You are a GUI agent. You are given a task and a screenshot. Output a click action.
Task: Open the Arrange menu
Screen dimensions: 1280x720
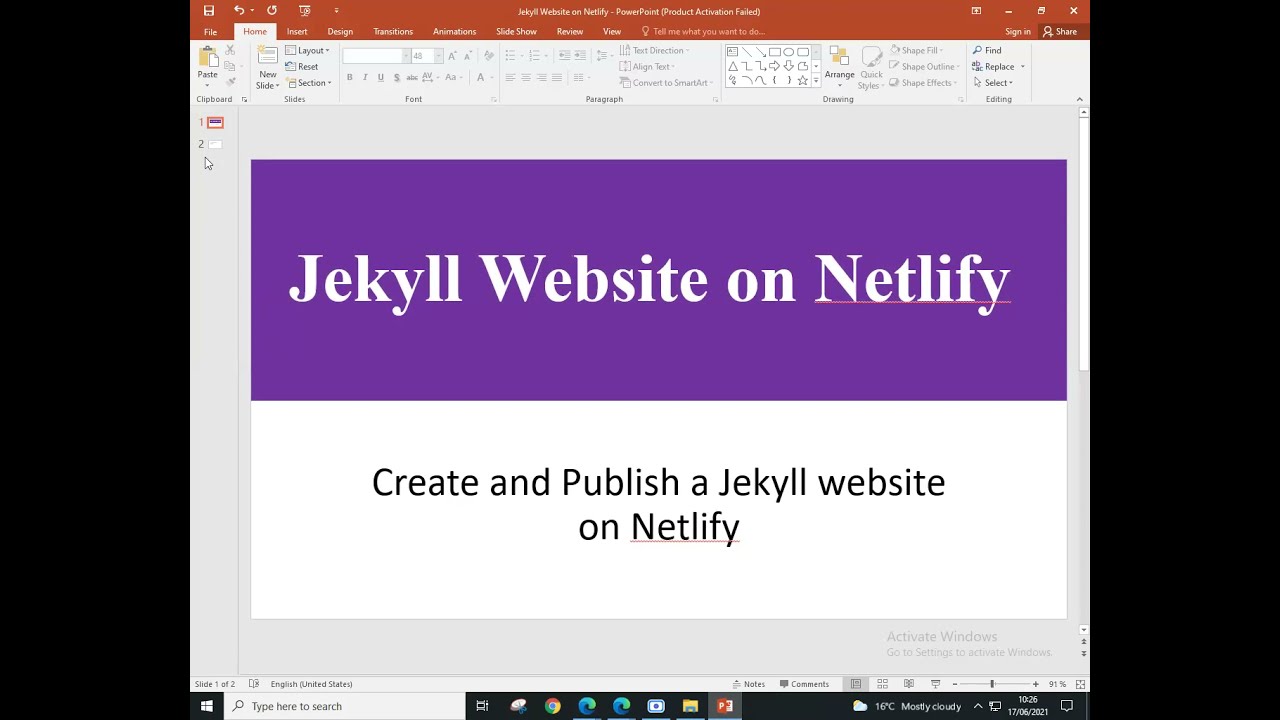(839, 66)
